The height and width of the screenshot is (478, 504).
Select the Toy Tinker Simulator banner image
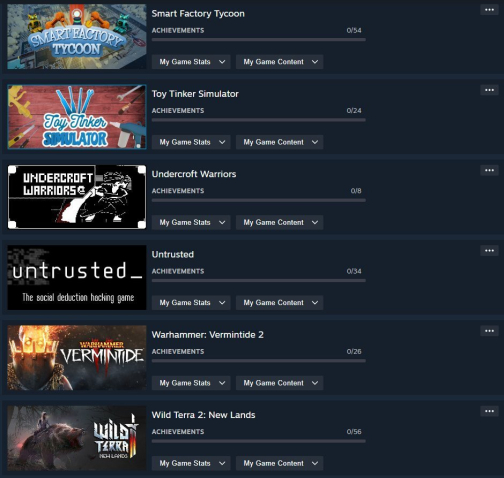click(x=77, y=117)
